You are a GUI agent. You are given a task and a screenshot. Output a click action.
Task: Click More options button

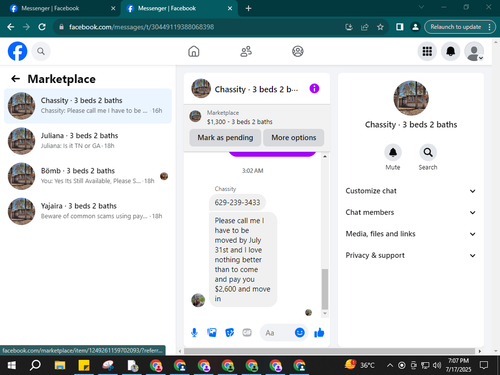294,138
